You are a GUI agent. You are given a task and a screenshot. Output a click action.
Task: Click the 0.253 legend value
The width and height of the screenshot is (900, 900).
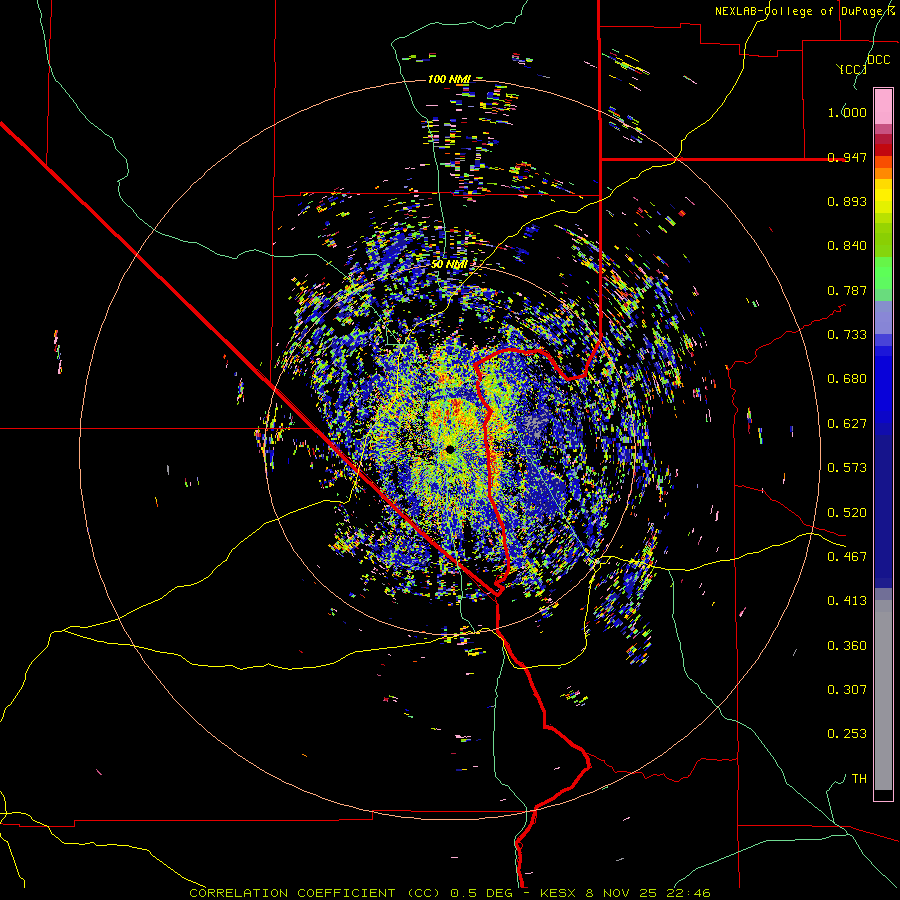click(x=847, y=734)
